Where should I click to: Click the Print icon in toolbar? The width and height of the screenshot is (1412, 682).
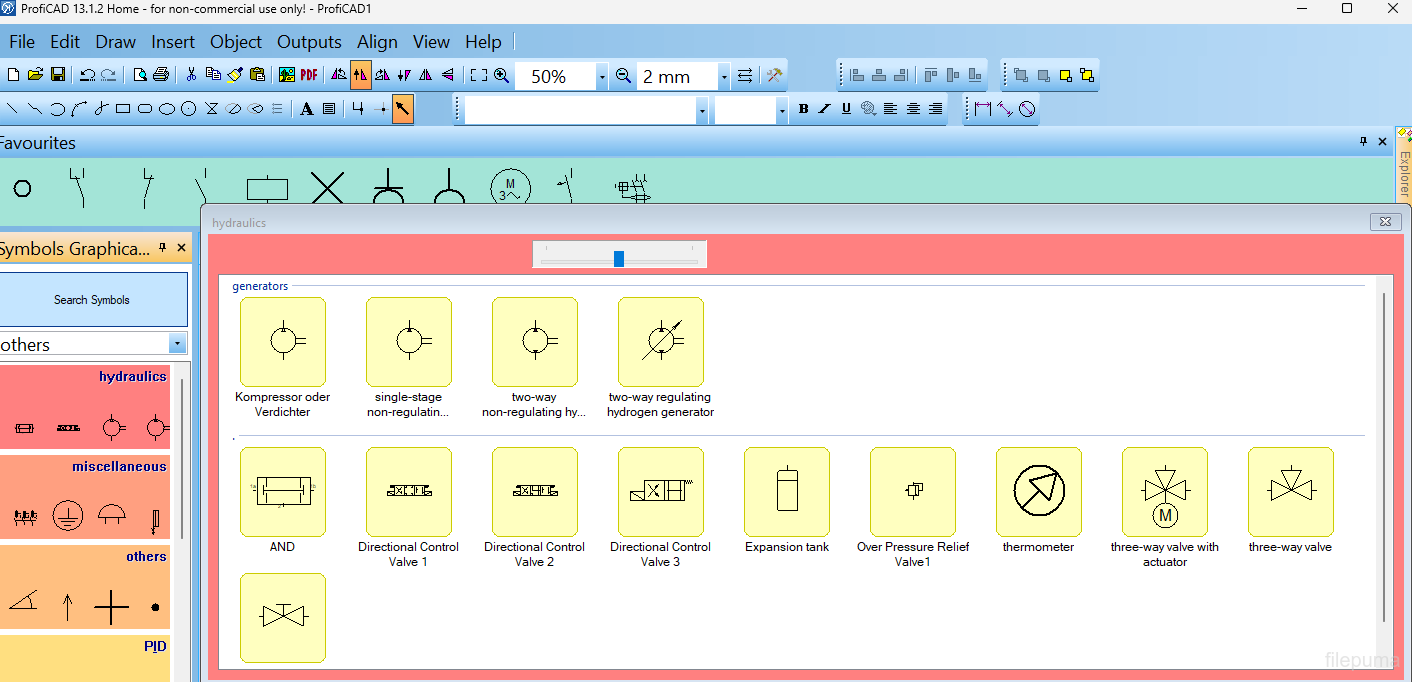point(161,75)
